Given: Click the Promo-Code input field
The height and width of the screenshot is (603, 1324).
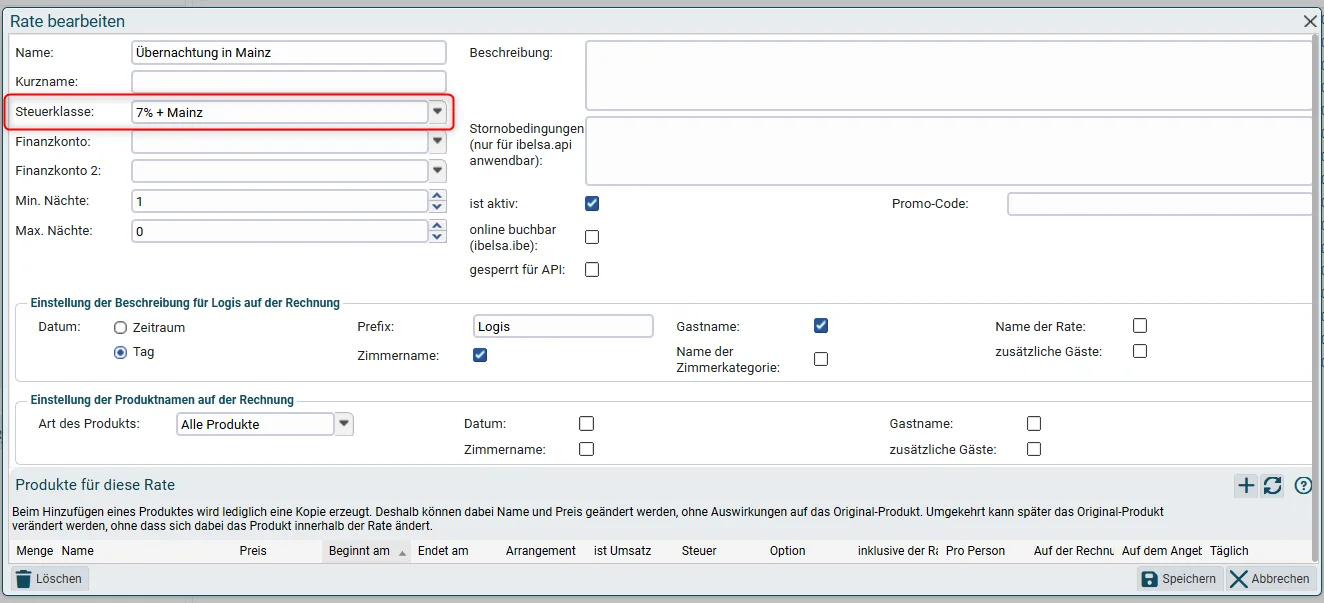Looking at the screenshot, I should (x=1160, y=204).
